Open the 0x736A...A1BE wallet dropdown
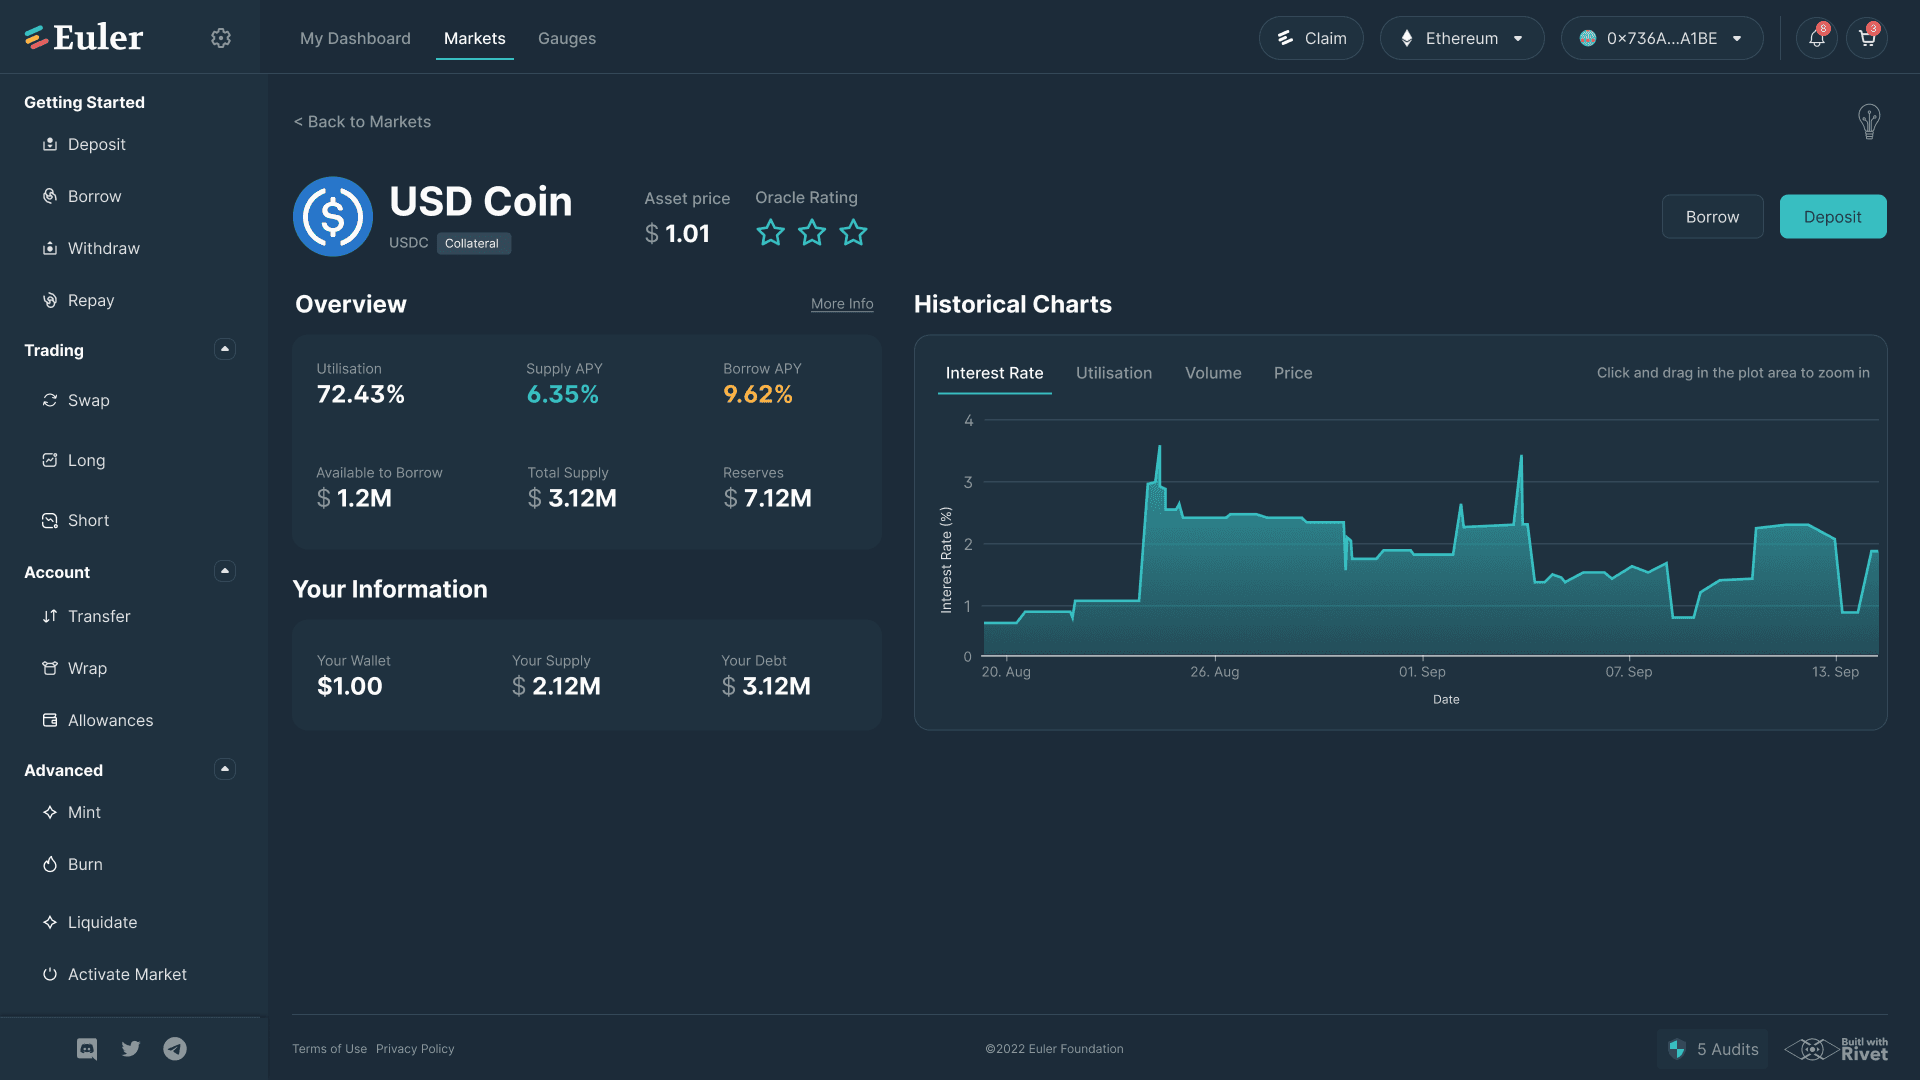The image size is (1920, 1080). click(1661, 38)
